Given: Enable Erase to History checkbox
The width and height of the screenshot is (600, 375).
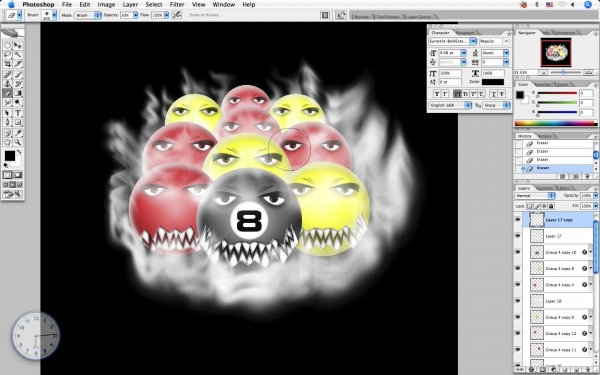Looking at the screenshot, I should [187, 15].
